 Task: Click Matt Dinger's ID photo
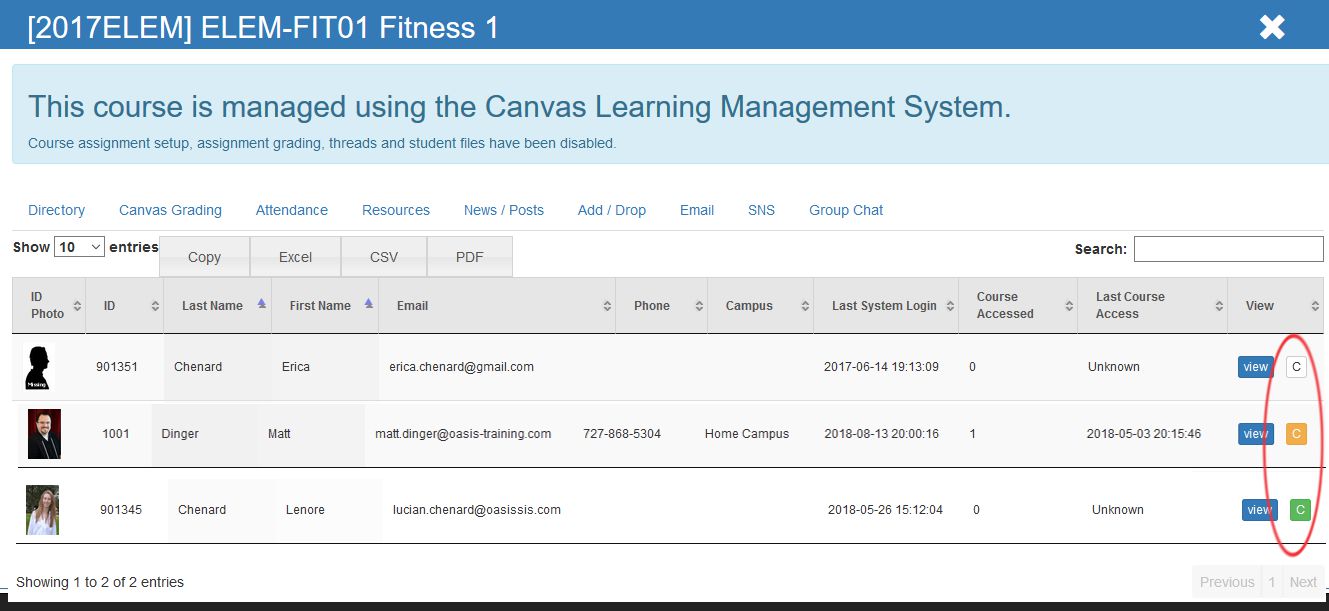[x=44, y=434]
